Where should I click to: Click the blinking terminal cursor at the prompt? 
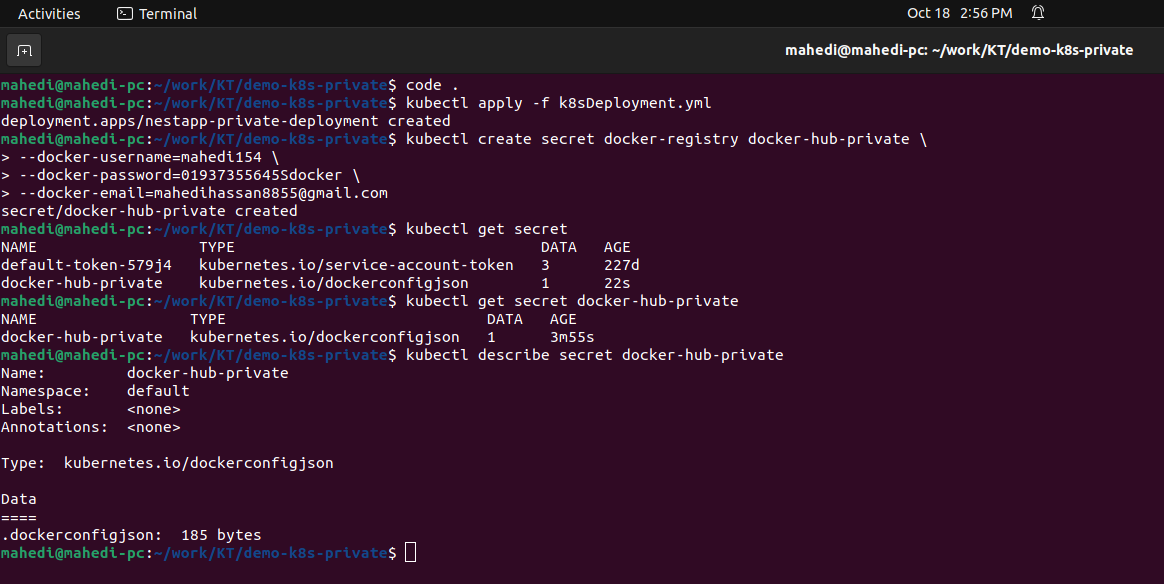pyautogui.click(x=410, y=551)
